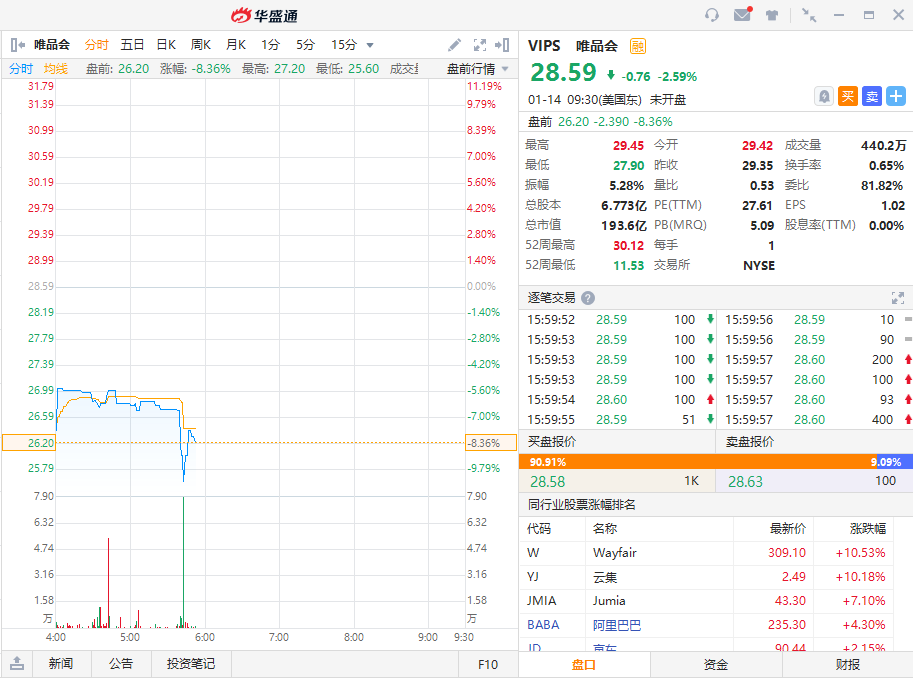The image size is (913, 678).
Task: Select the Wayfair row name
Action: click(x=615, y=553)
